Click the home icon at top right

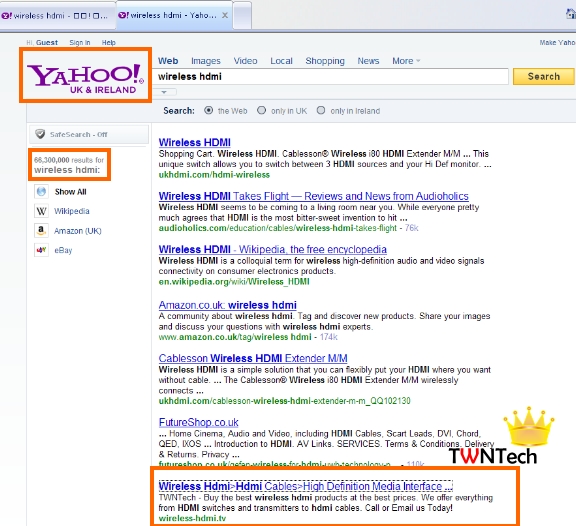tap(571, 14)
